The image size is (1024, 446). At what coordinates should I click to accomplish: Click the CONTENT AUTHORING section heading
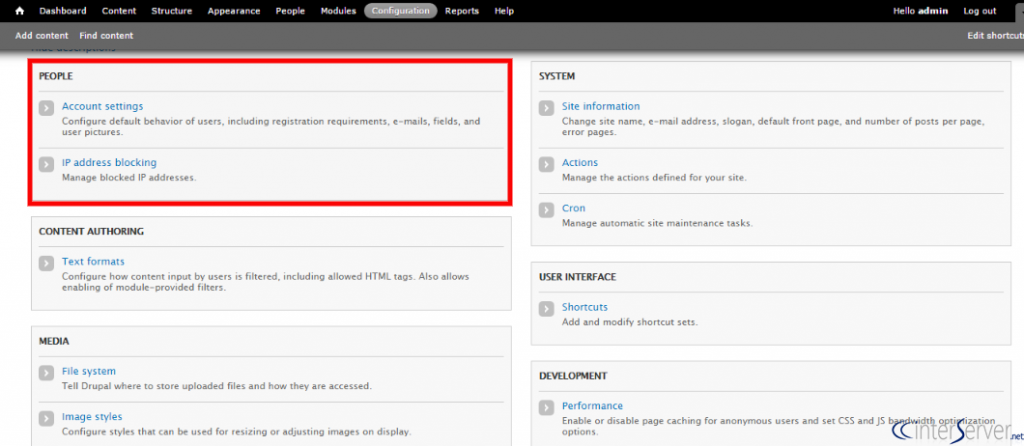(91, 231)
